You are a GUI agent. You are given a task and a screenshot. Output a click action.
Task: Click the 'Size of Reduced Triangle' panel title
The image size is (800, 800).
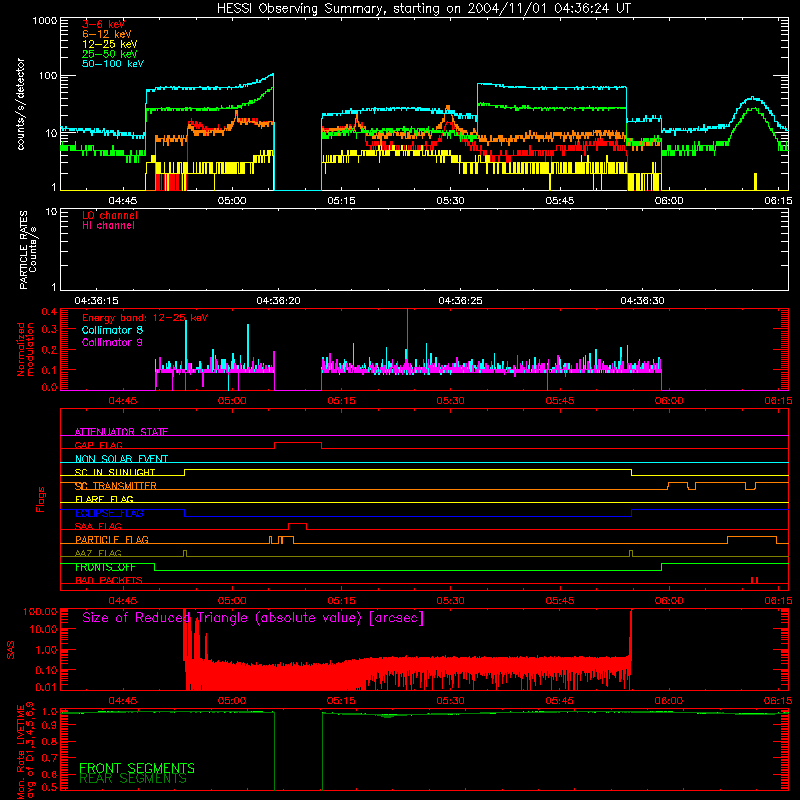tap(253, 618)
